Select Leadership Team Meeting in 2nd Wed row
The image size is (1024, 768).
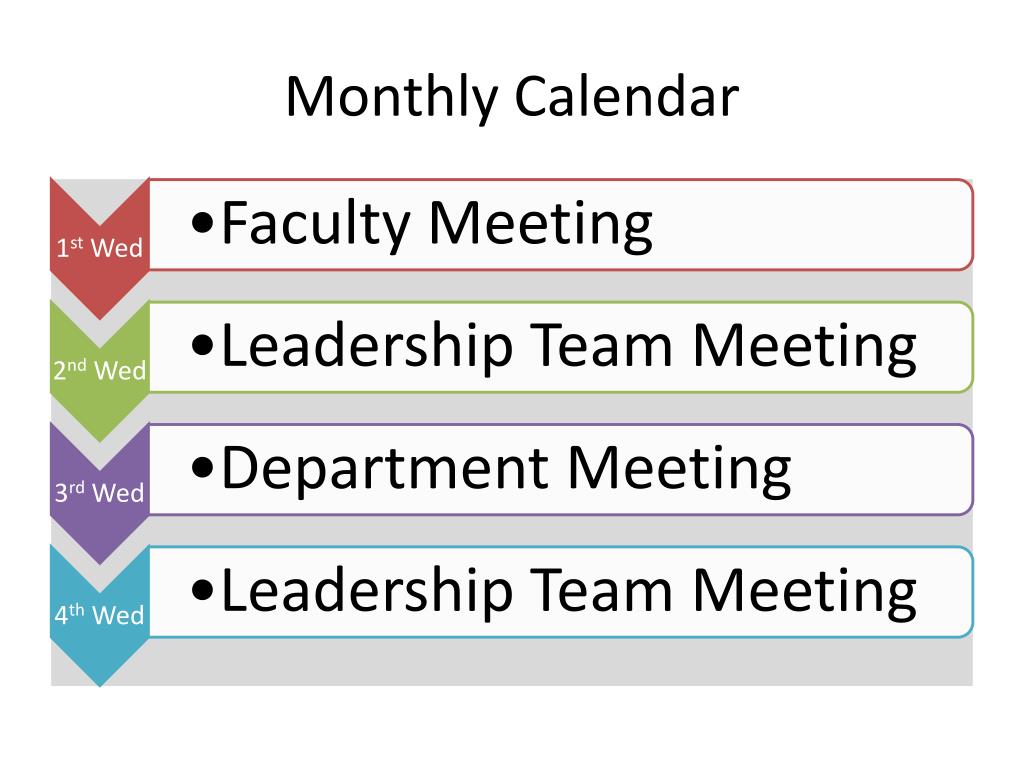click(569, 347)
